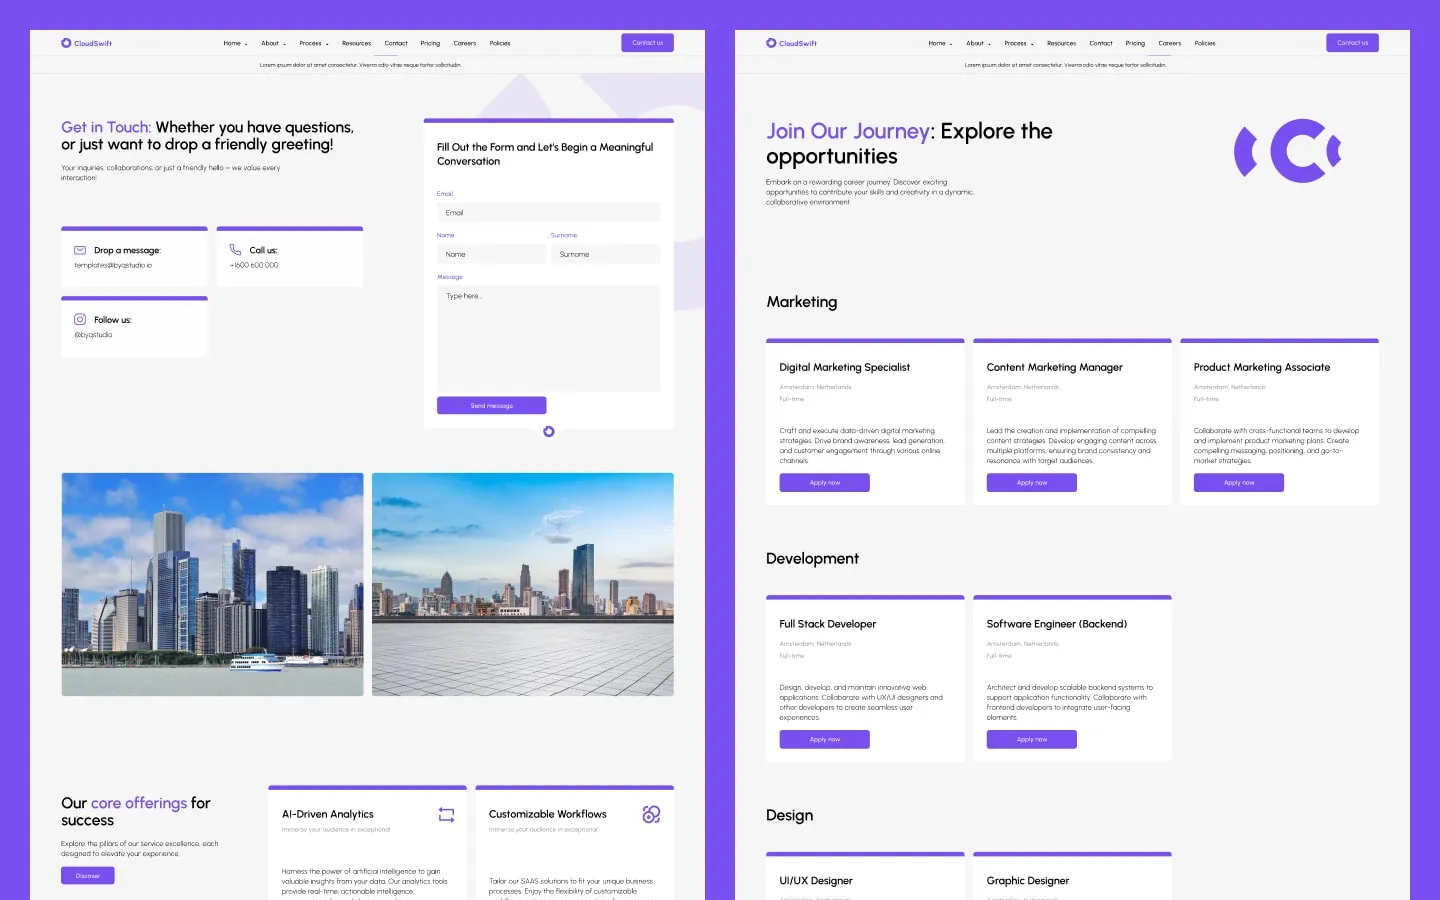Open Resources in right page nav
The width and height of the screenshot is (1440, 900).
[1061, 43]
